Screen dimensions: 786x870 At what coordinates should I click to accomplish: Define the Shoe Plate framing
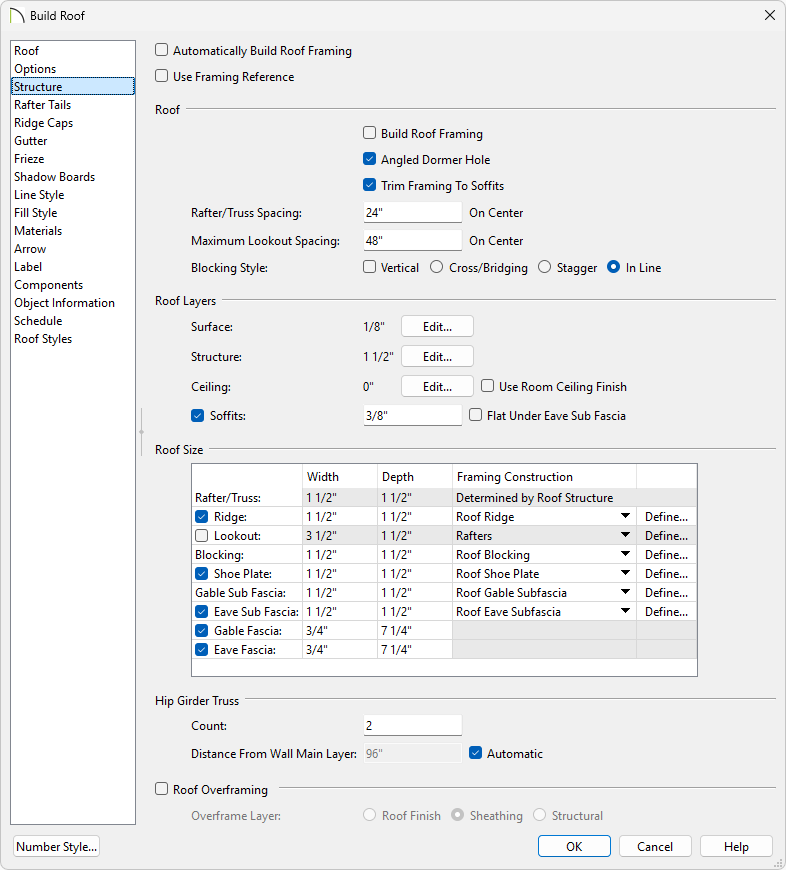coord(666,574)
